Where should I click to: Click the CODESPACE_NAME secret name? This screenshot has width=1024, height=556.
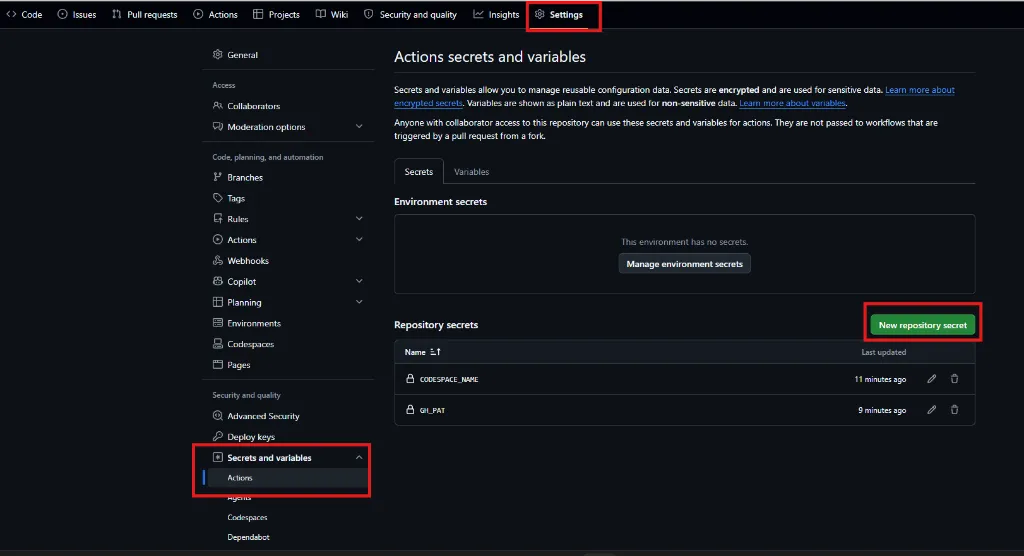(x=449, y=379)
